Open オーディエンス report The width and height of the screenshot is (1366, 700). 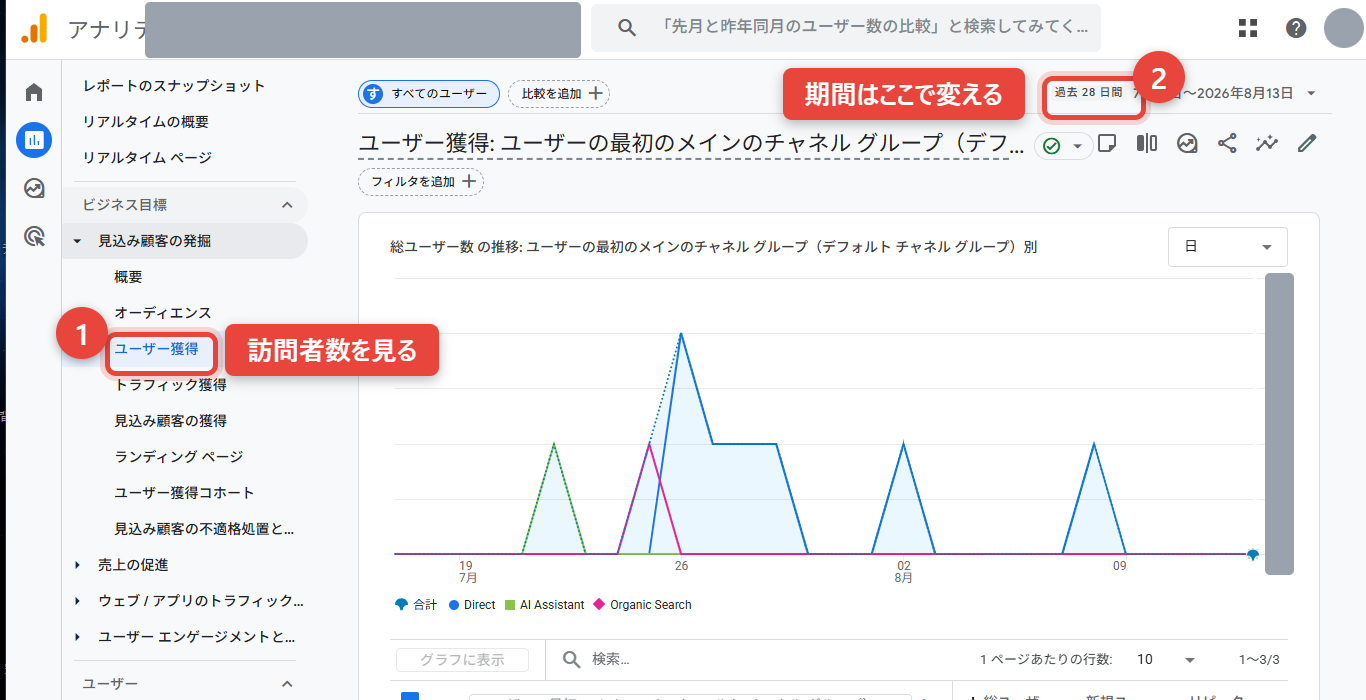pyautogui.click(x=163, y=313)
